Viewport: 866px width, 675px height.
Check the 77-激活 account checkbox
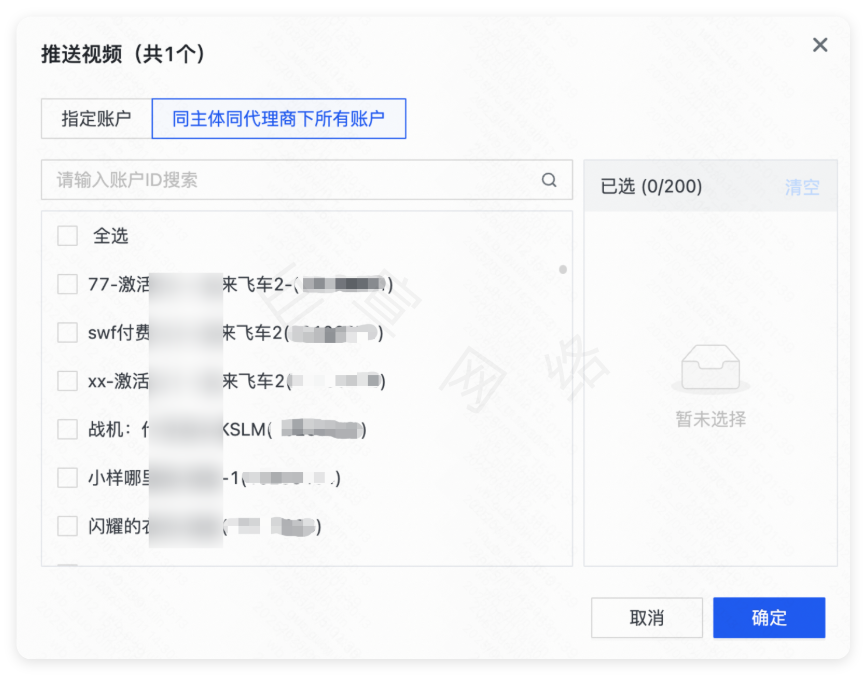tap(66, 283)
